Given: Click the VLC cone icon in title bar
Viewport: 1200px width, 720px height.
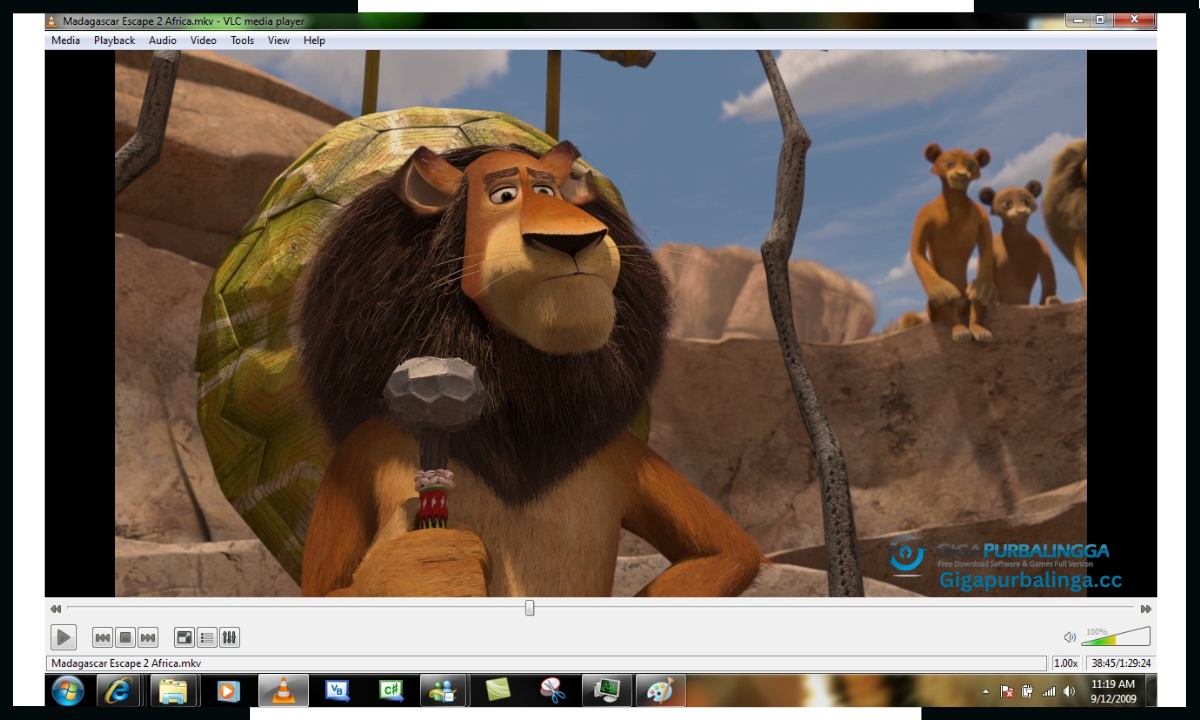Looking at the screenshot, I should tap(52, 20).
